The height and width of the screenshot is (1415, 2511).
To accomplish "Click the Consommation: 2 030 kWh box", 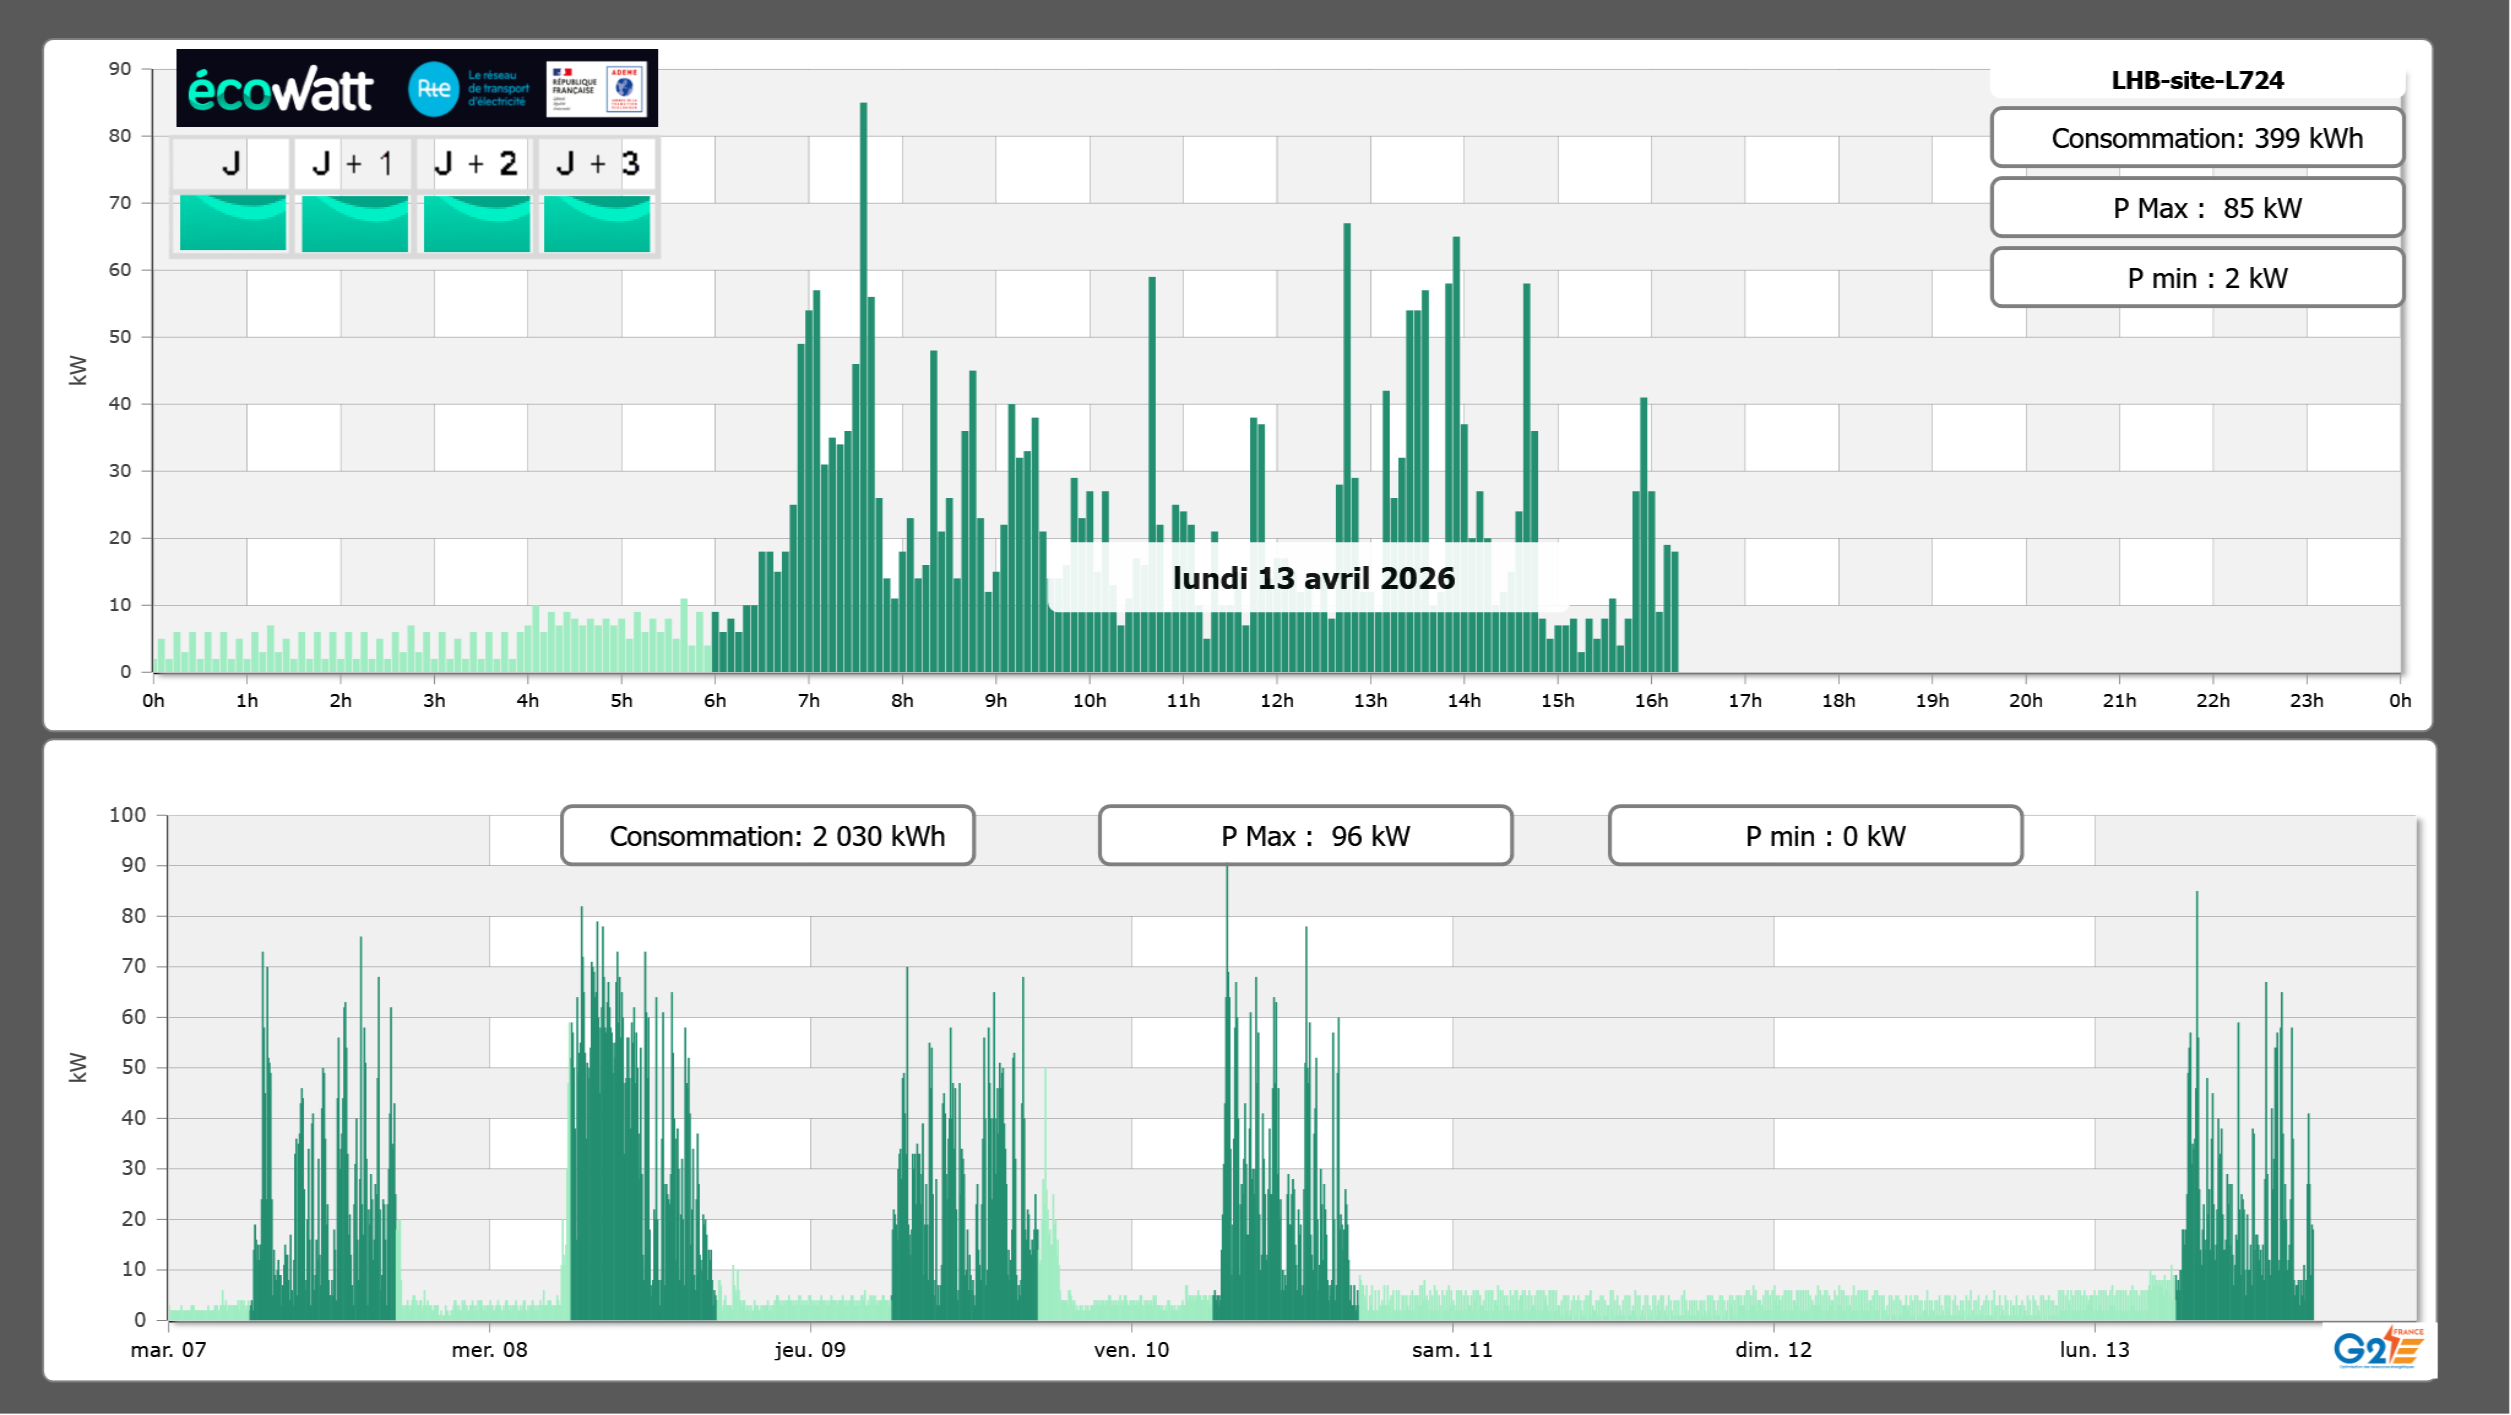I will (767, 836).
